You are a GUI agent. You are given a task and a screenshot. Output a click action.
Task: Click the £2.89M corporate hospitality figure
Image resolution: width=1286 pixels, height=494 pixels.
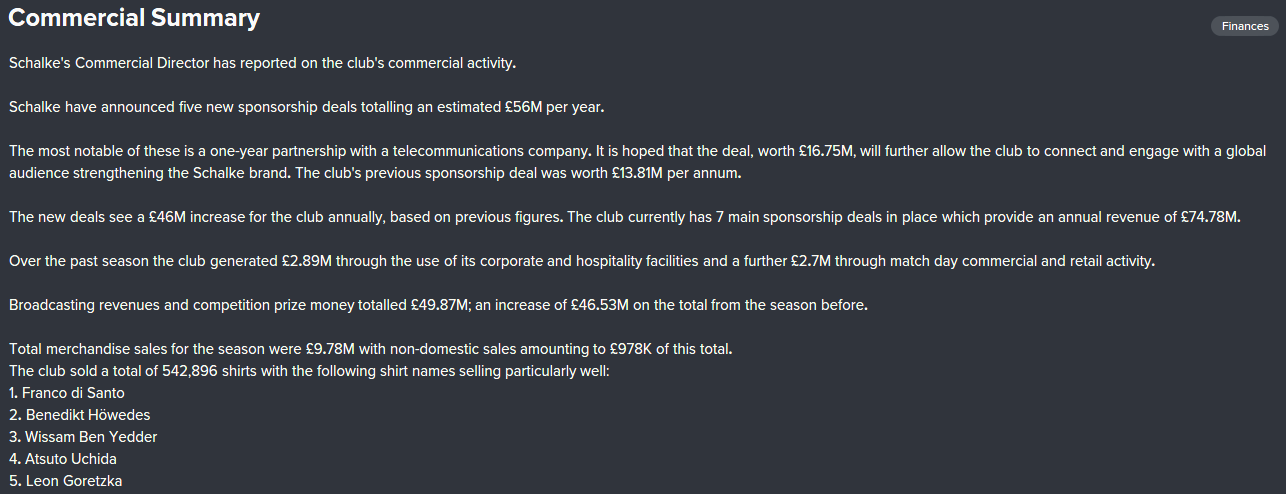pyautogui.click(x=306, y=261)
